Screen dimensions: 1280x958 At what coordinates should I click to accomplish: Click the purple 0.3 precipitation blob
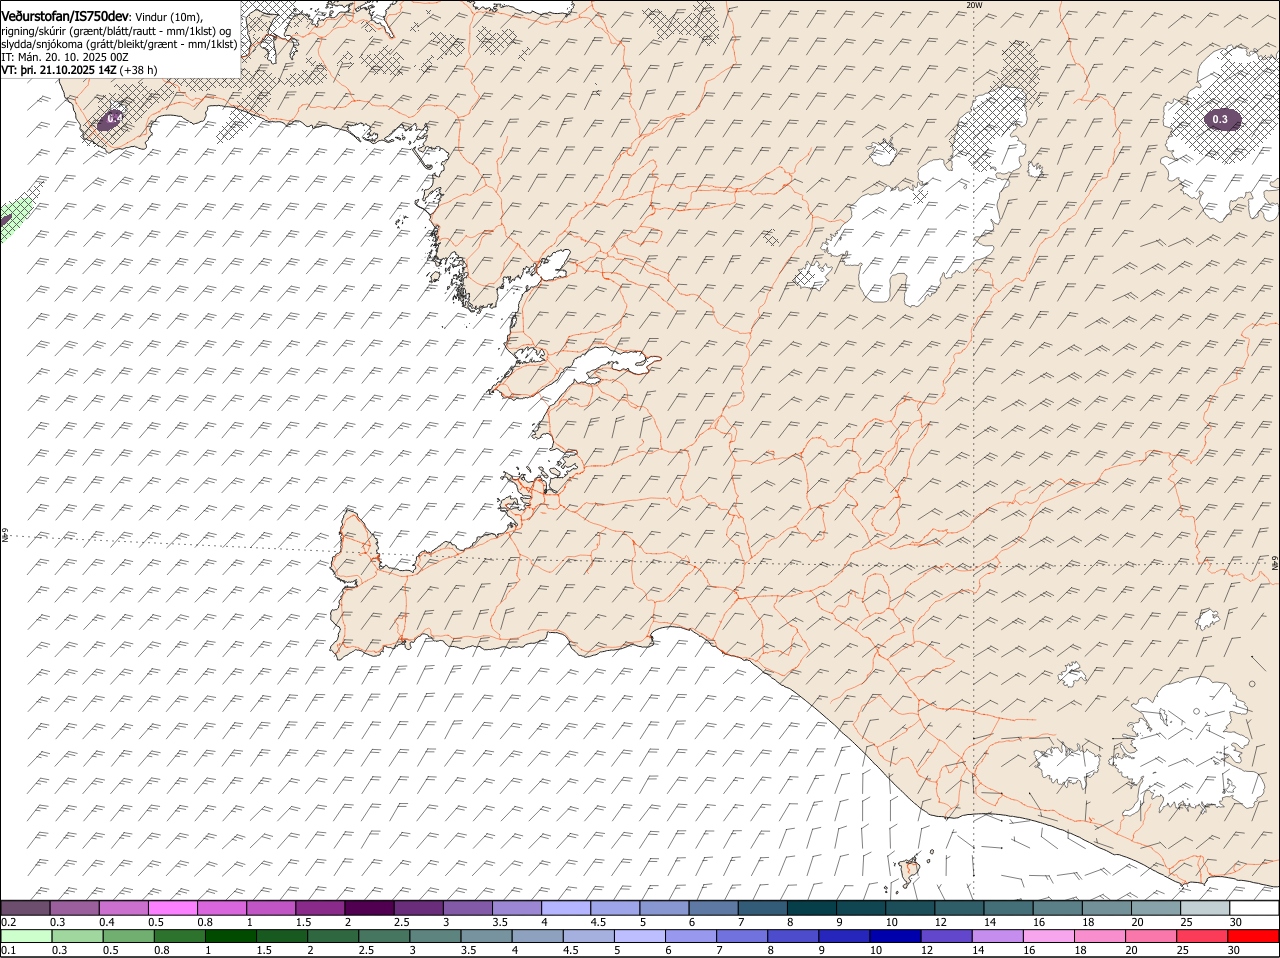1221,120
